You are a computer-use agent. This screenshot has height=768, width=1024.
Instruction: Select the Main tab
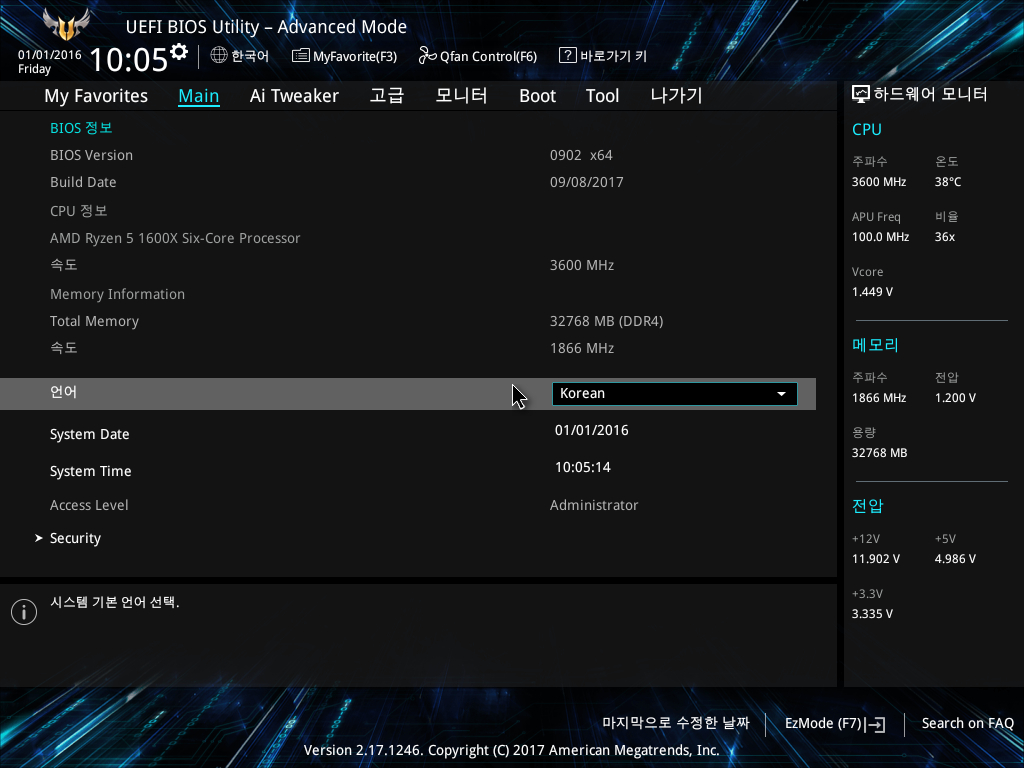(199, 96)
